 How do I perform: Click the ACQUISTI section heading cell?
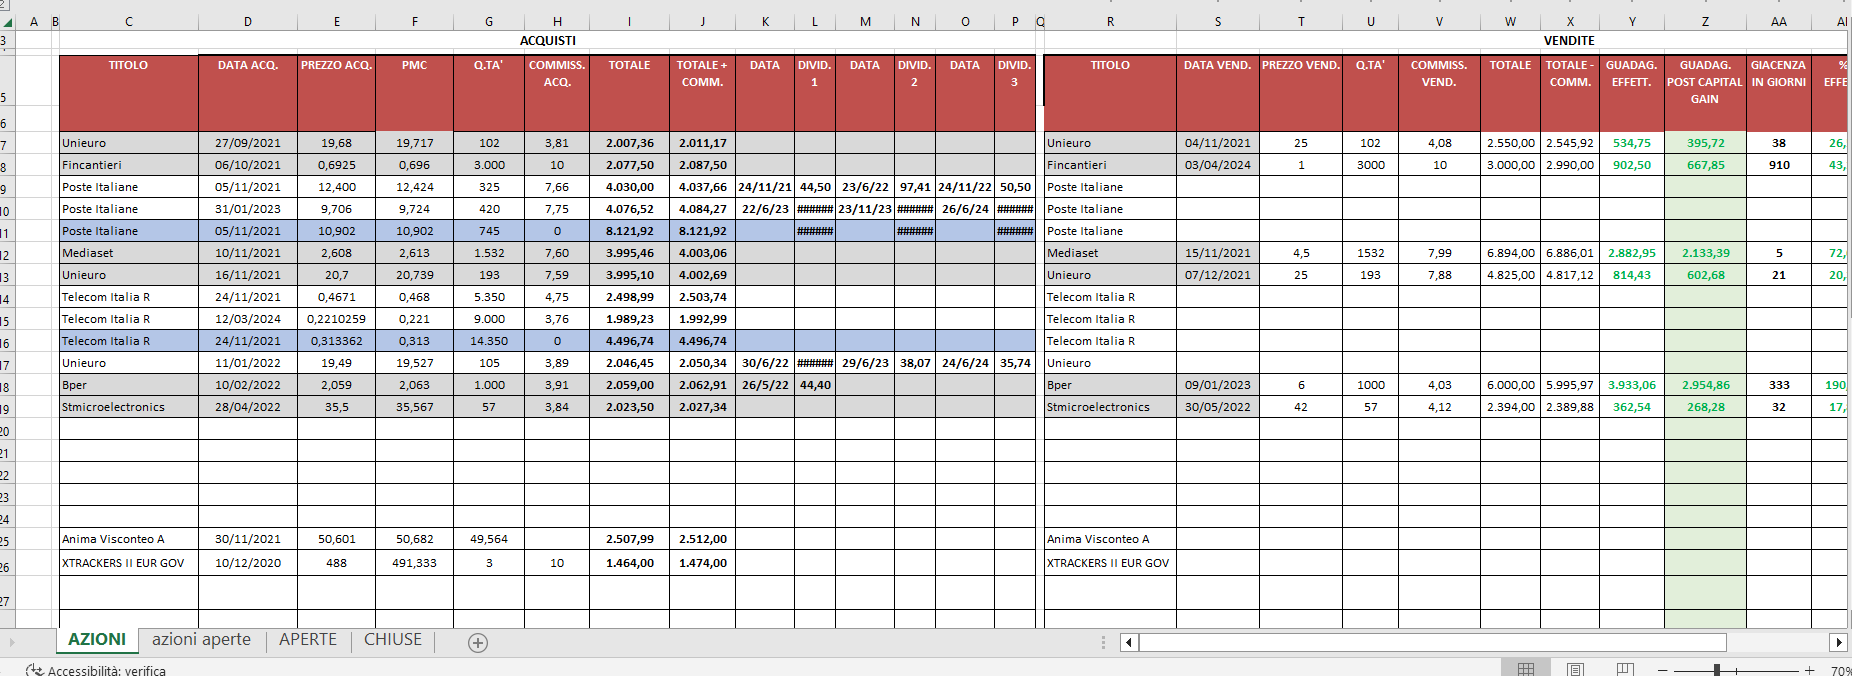pos(548,41)
